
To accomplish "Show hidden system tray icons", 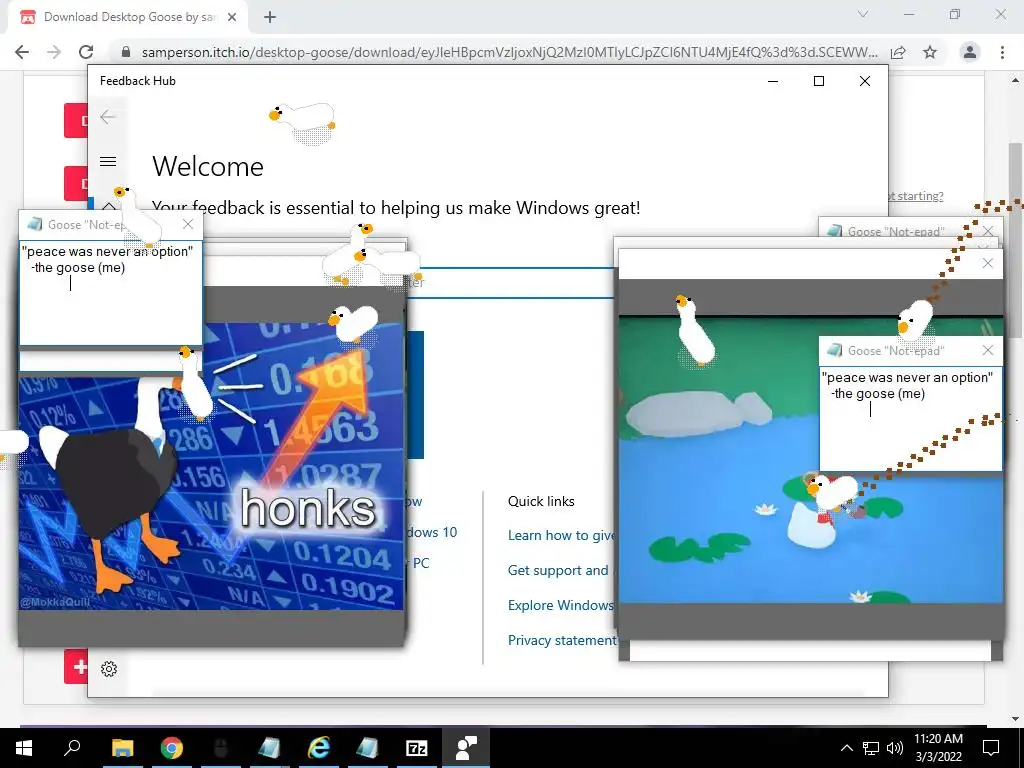I will (x=846, y=748).
